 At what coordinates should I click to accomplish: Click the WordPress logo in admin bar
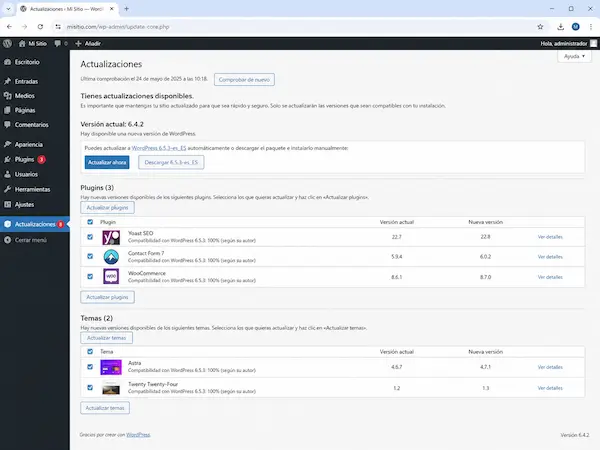(x=7, y=44)
